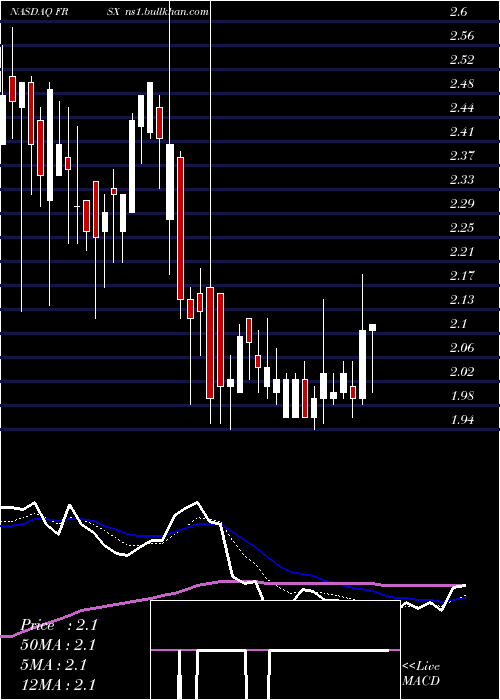
Task: Click the 2.41 price axis label
Action: pos(462,132)
